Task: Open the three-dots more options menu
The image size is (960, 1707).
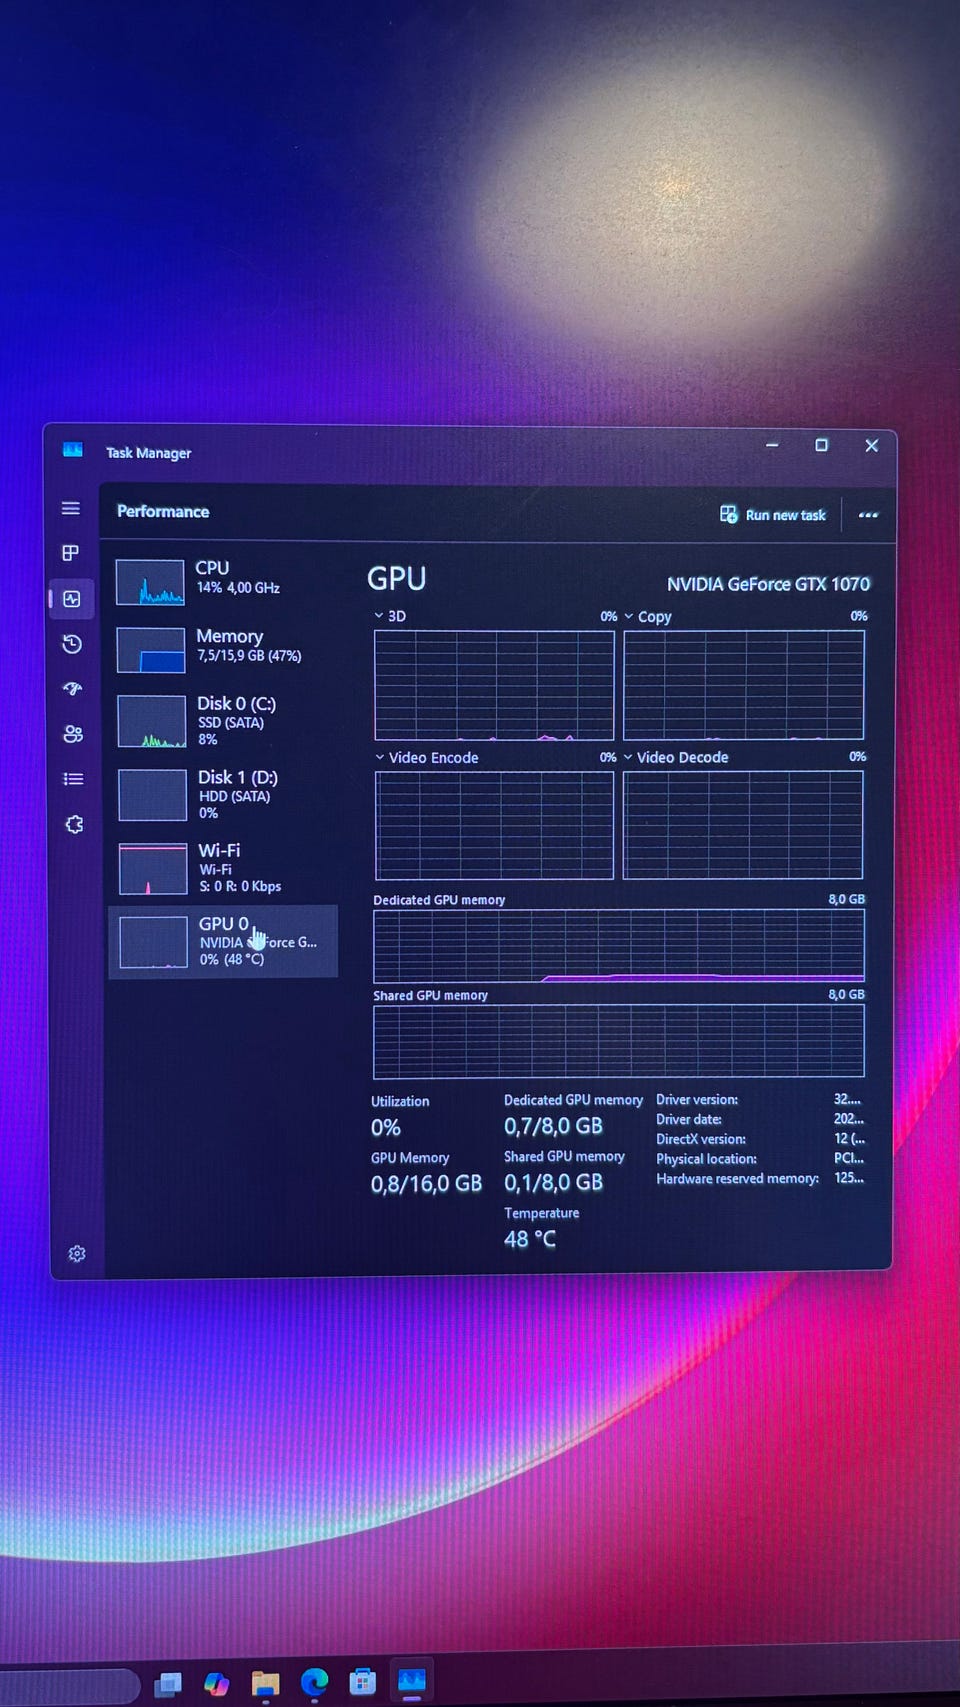Action: pyautogui.click(x=868, y=515)
